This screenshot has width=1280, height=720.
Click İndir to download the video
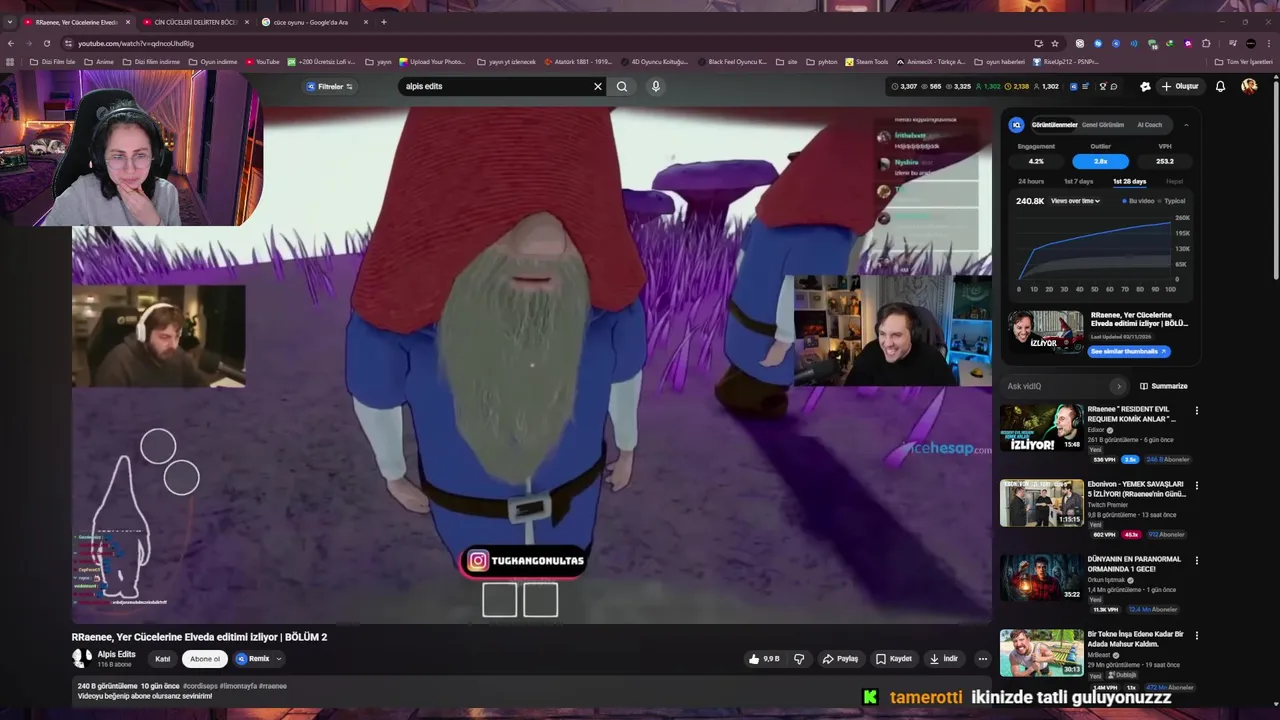(x=944, y=659)
